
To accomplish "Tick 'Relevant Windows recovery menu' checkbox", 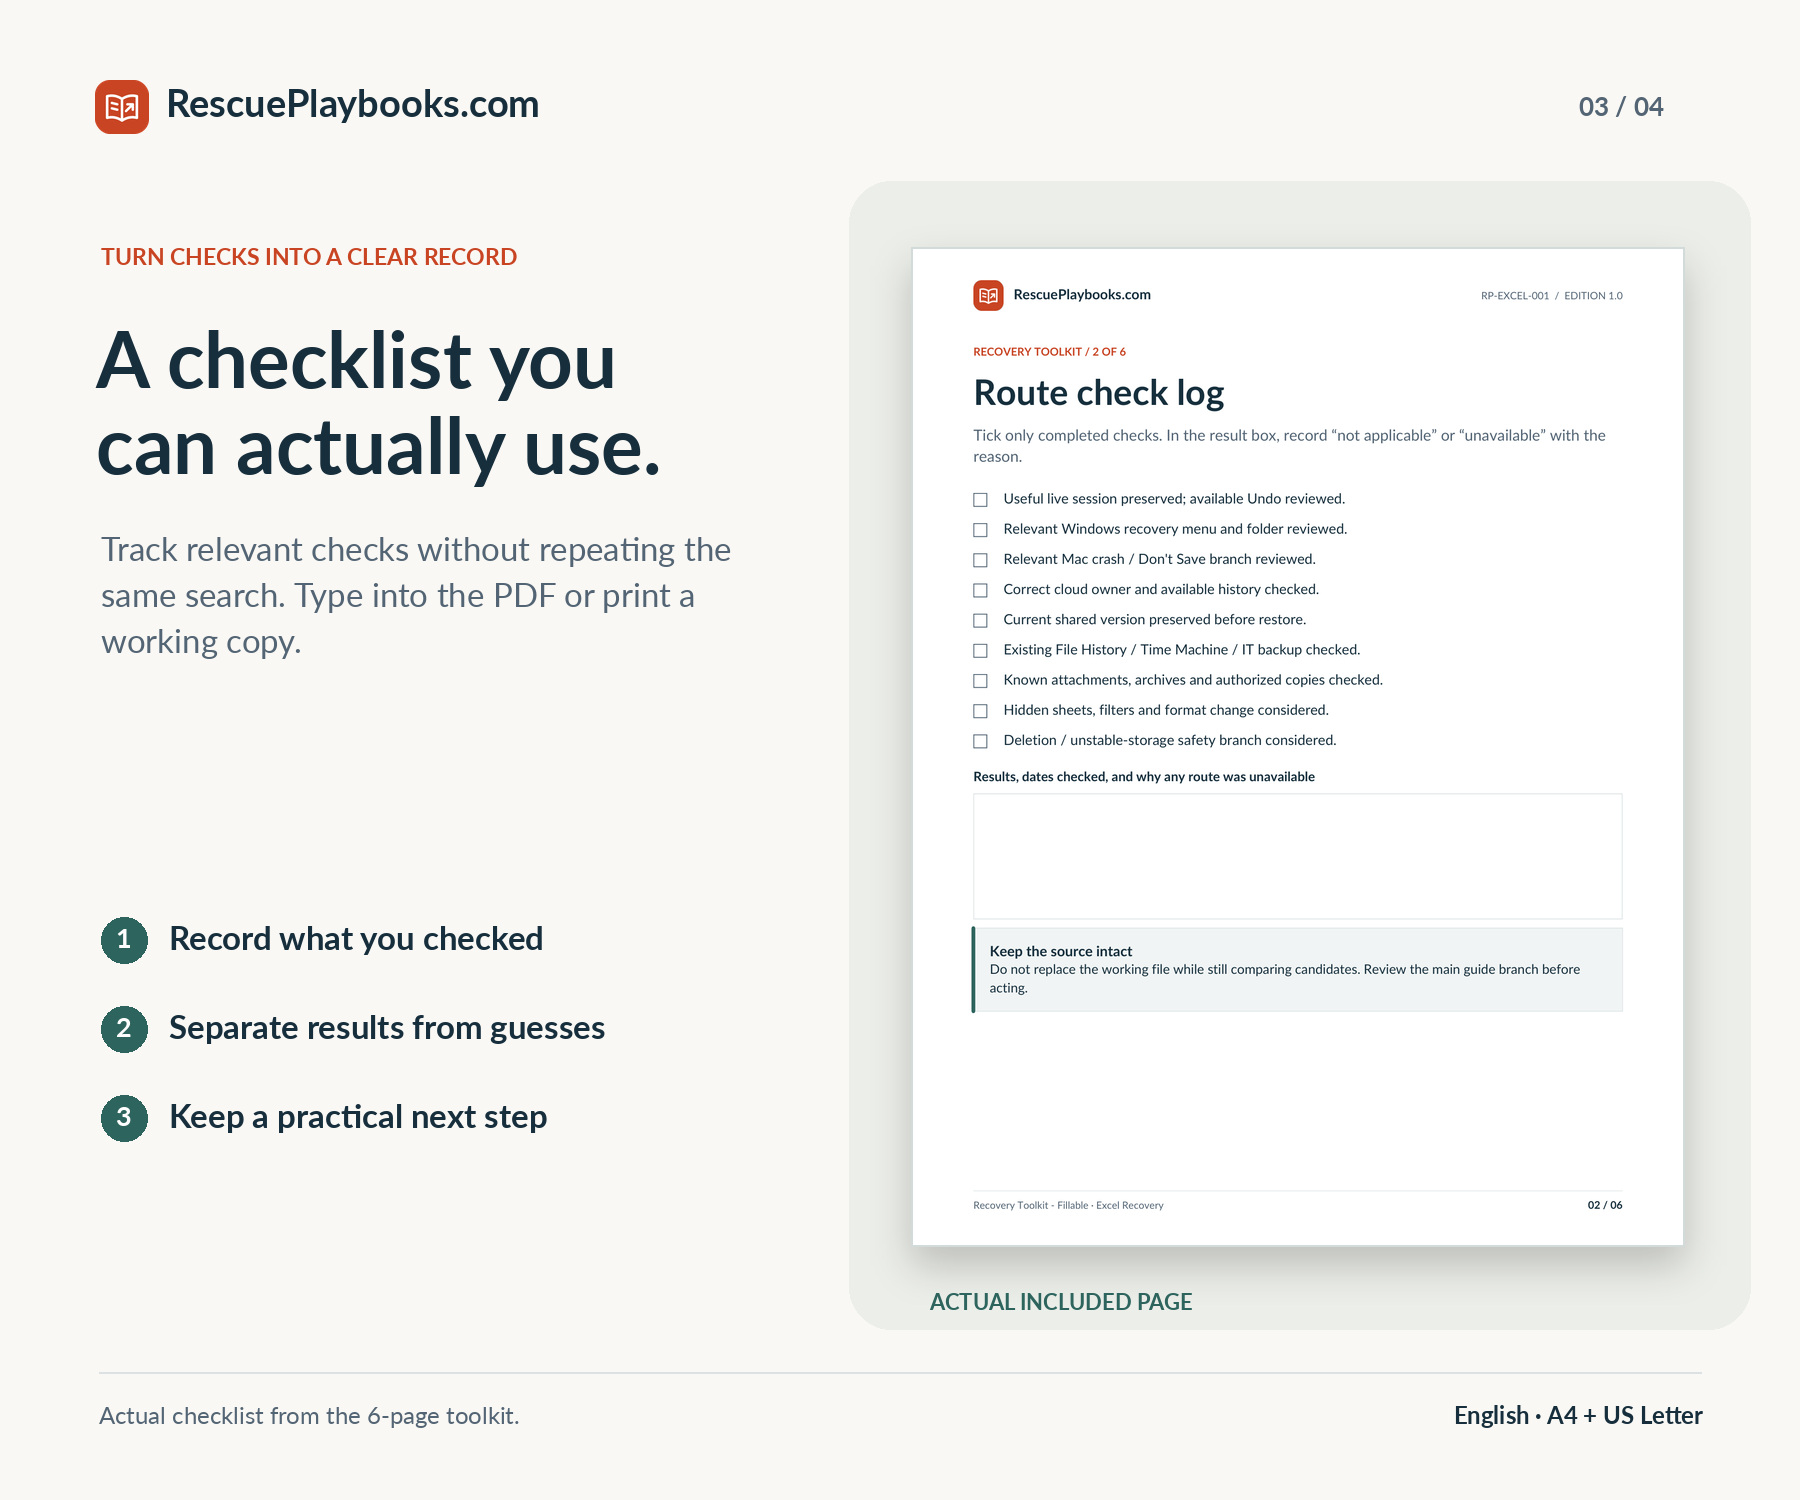I will pos(981,530).
